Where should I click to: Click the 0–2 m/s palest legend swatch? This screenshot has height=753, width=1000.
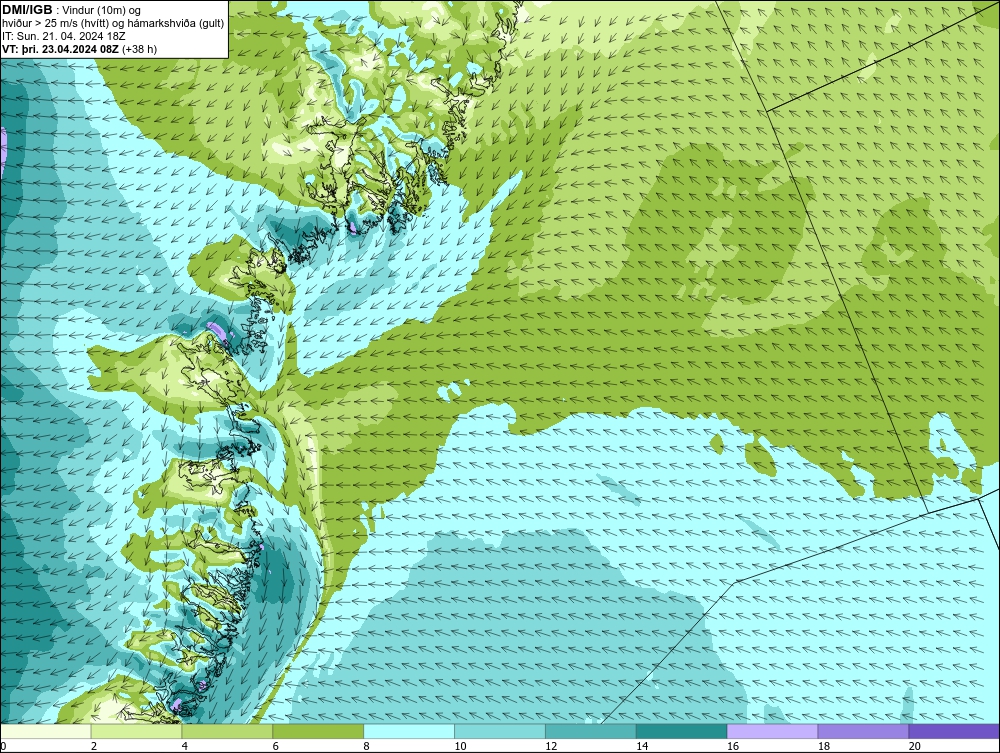46,731
